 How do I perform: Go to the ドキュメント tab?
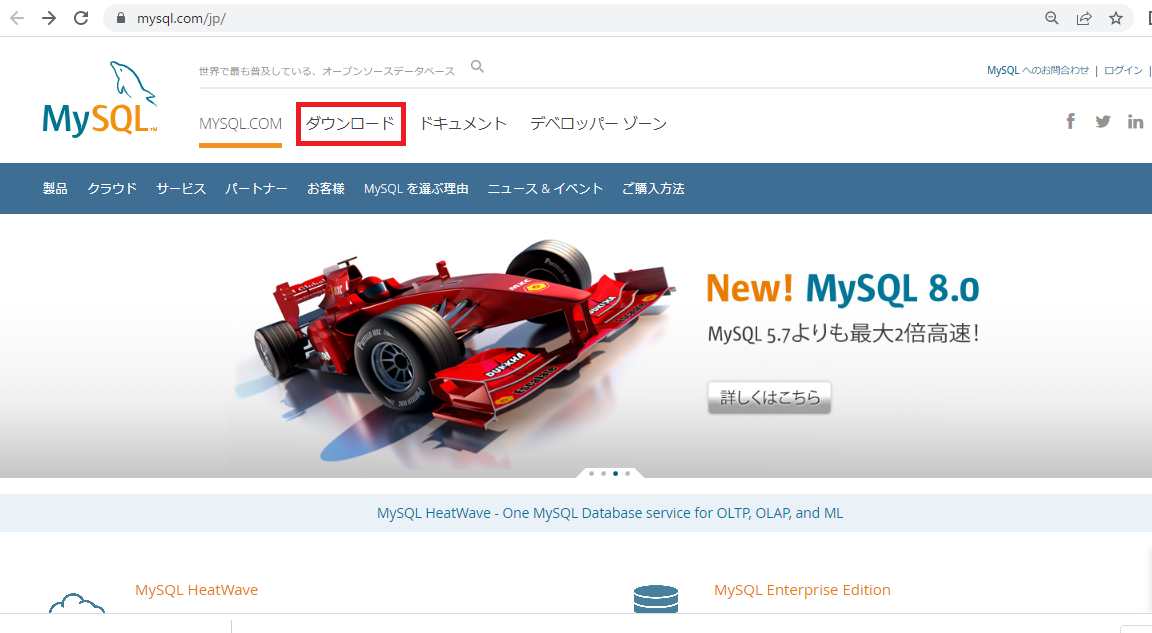(x=463, y=123)
